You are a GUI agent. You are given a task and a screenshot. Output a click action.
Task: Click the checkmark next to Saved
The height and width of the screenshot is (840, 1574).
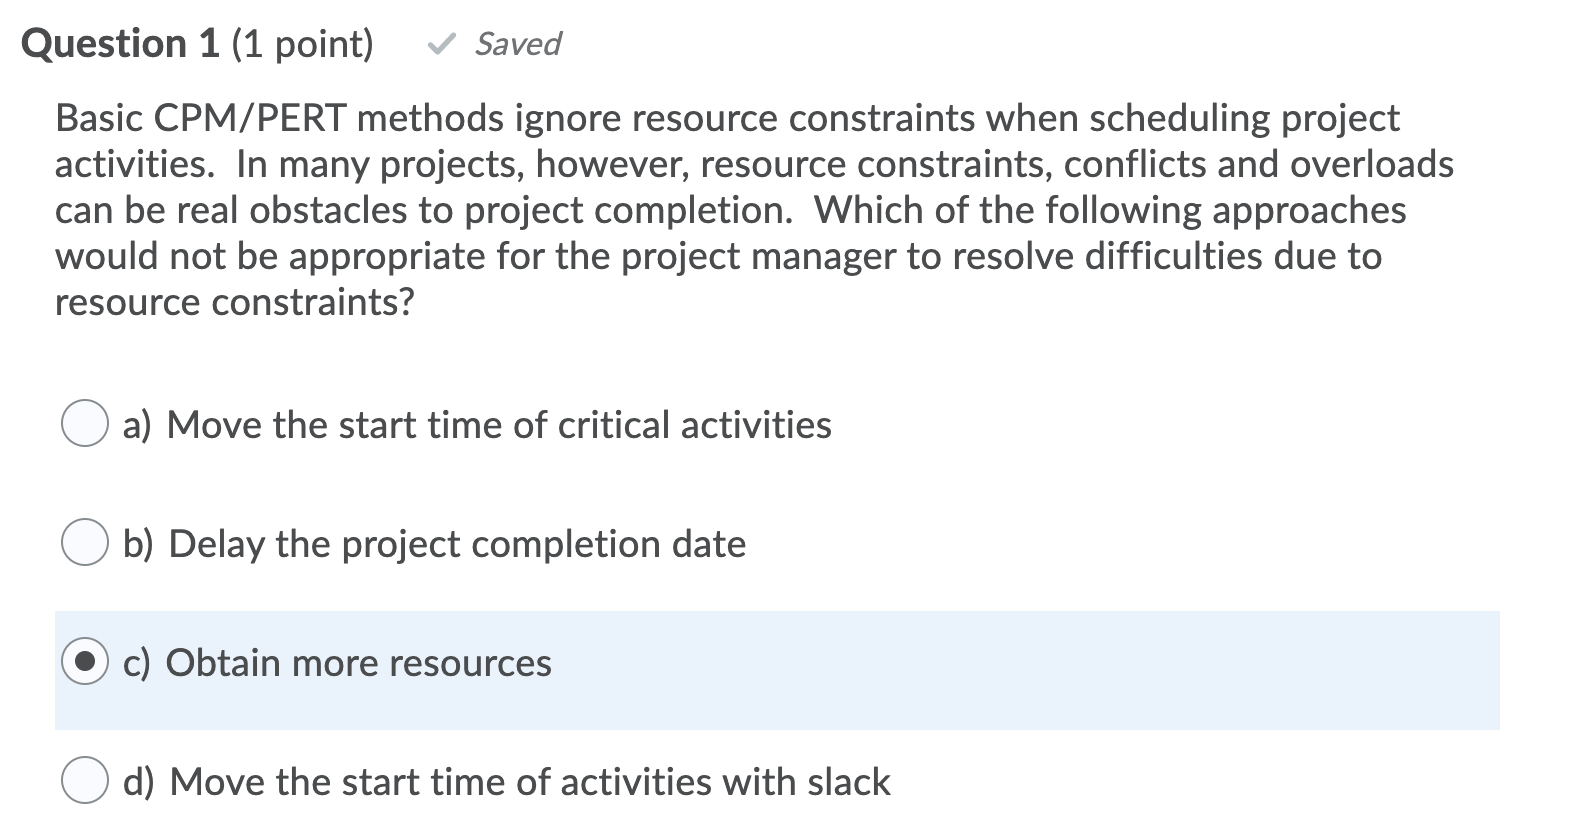443,42
